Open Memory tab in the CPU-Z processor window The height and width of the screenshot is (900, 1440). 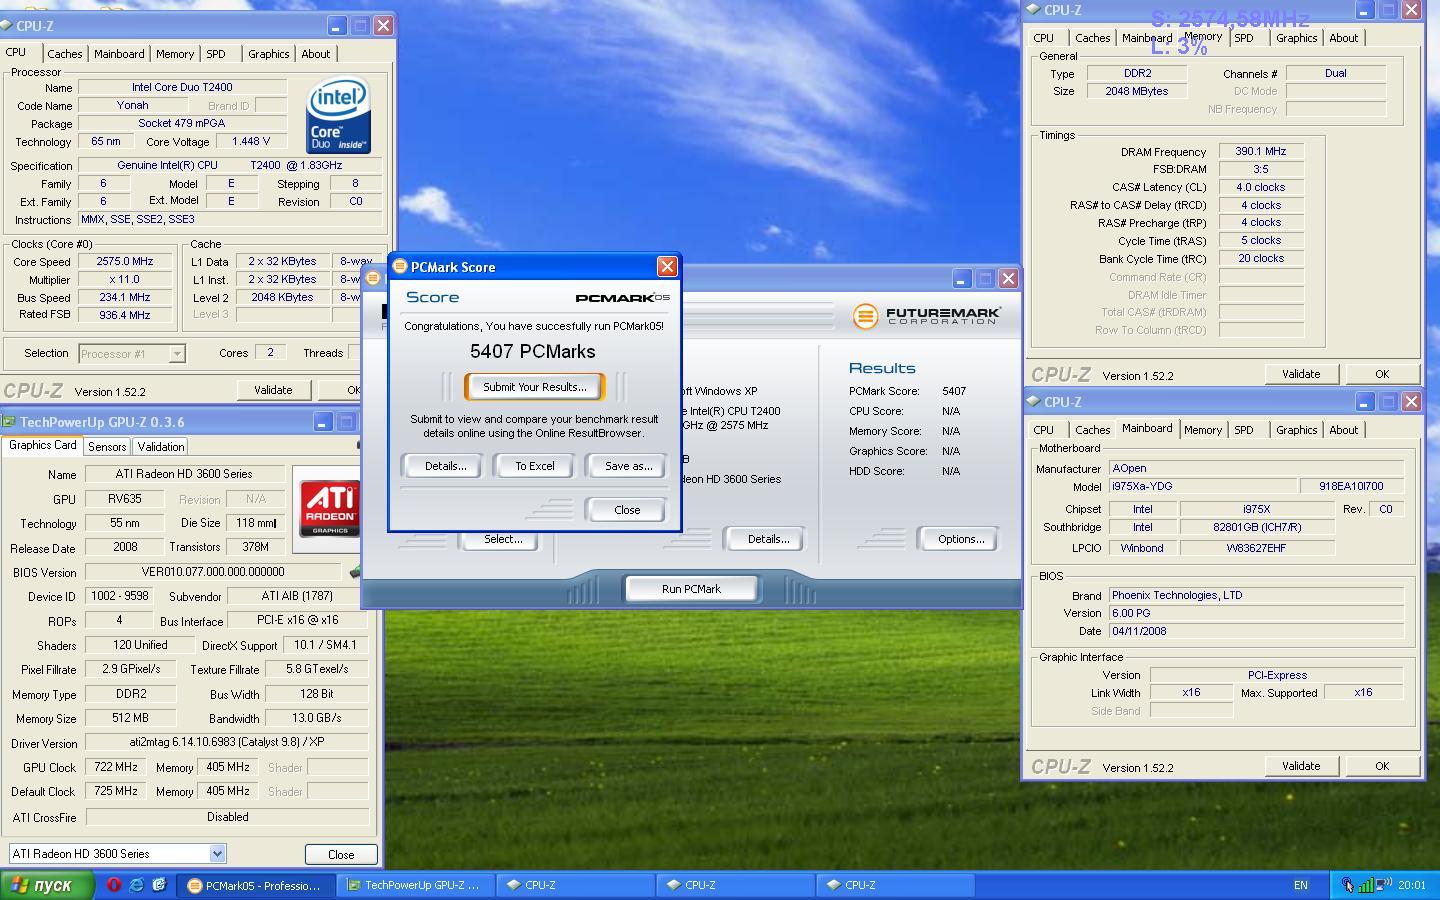tap(175, 54)
